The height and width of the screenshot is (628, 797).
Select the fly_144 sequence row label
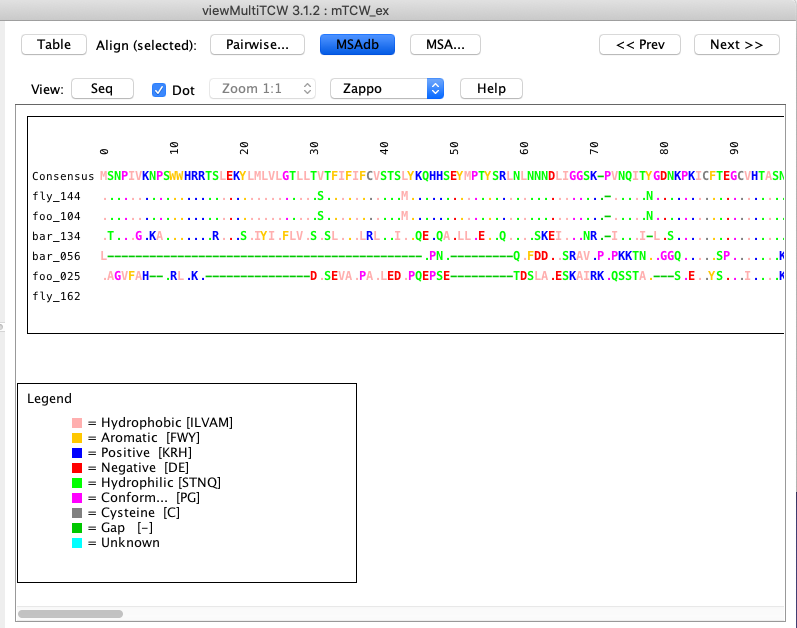(x=56, y=196)
